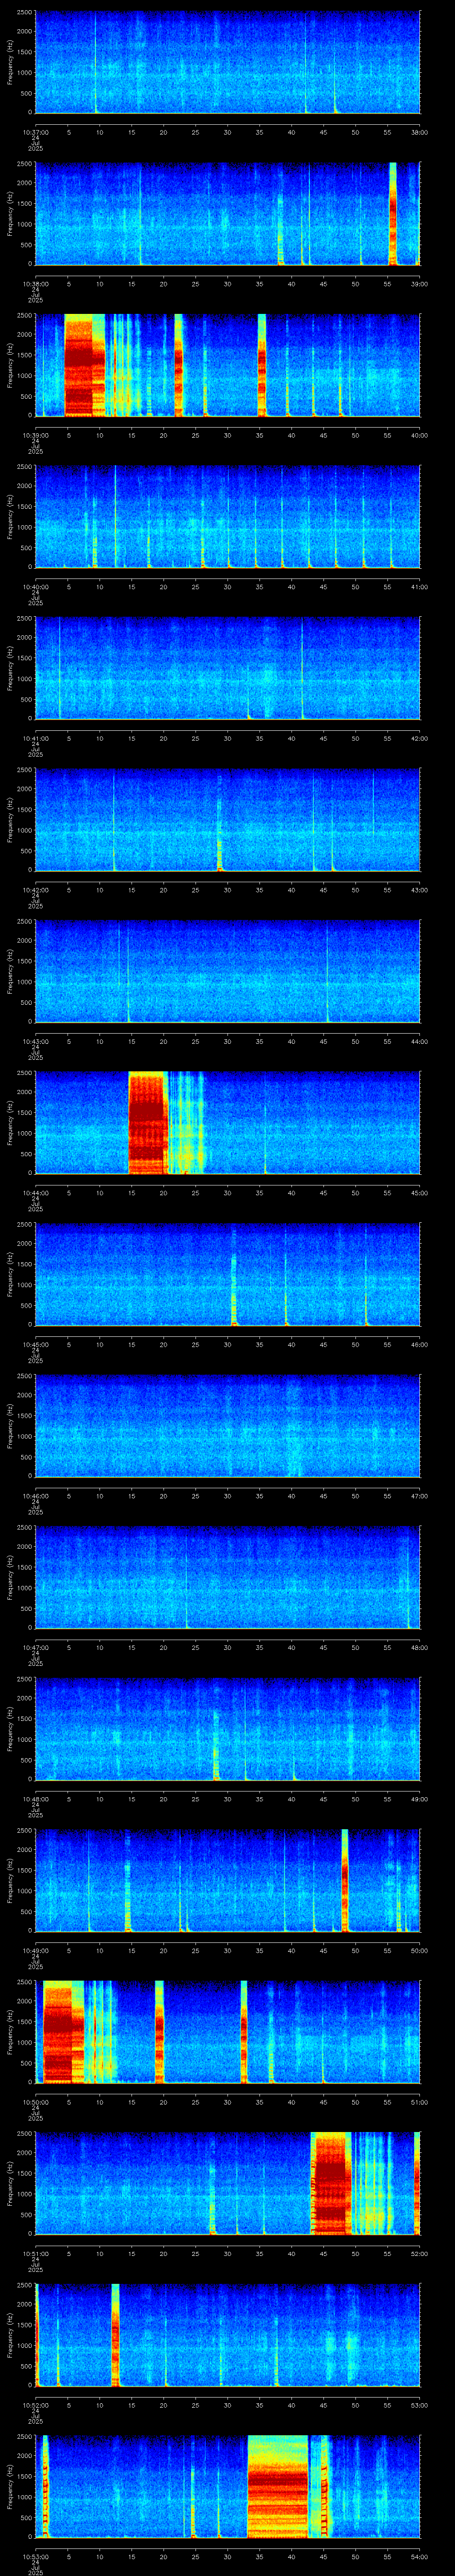Click the Frequency (Hz) label of 10:37:00 panel

click(10, 62)
